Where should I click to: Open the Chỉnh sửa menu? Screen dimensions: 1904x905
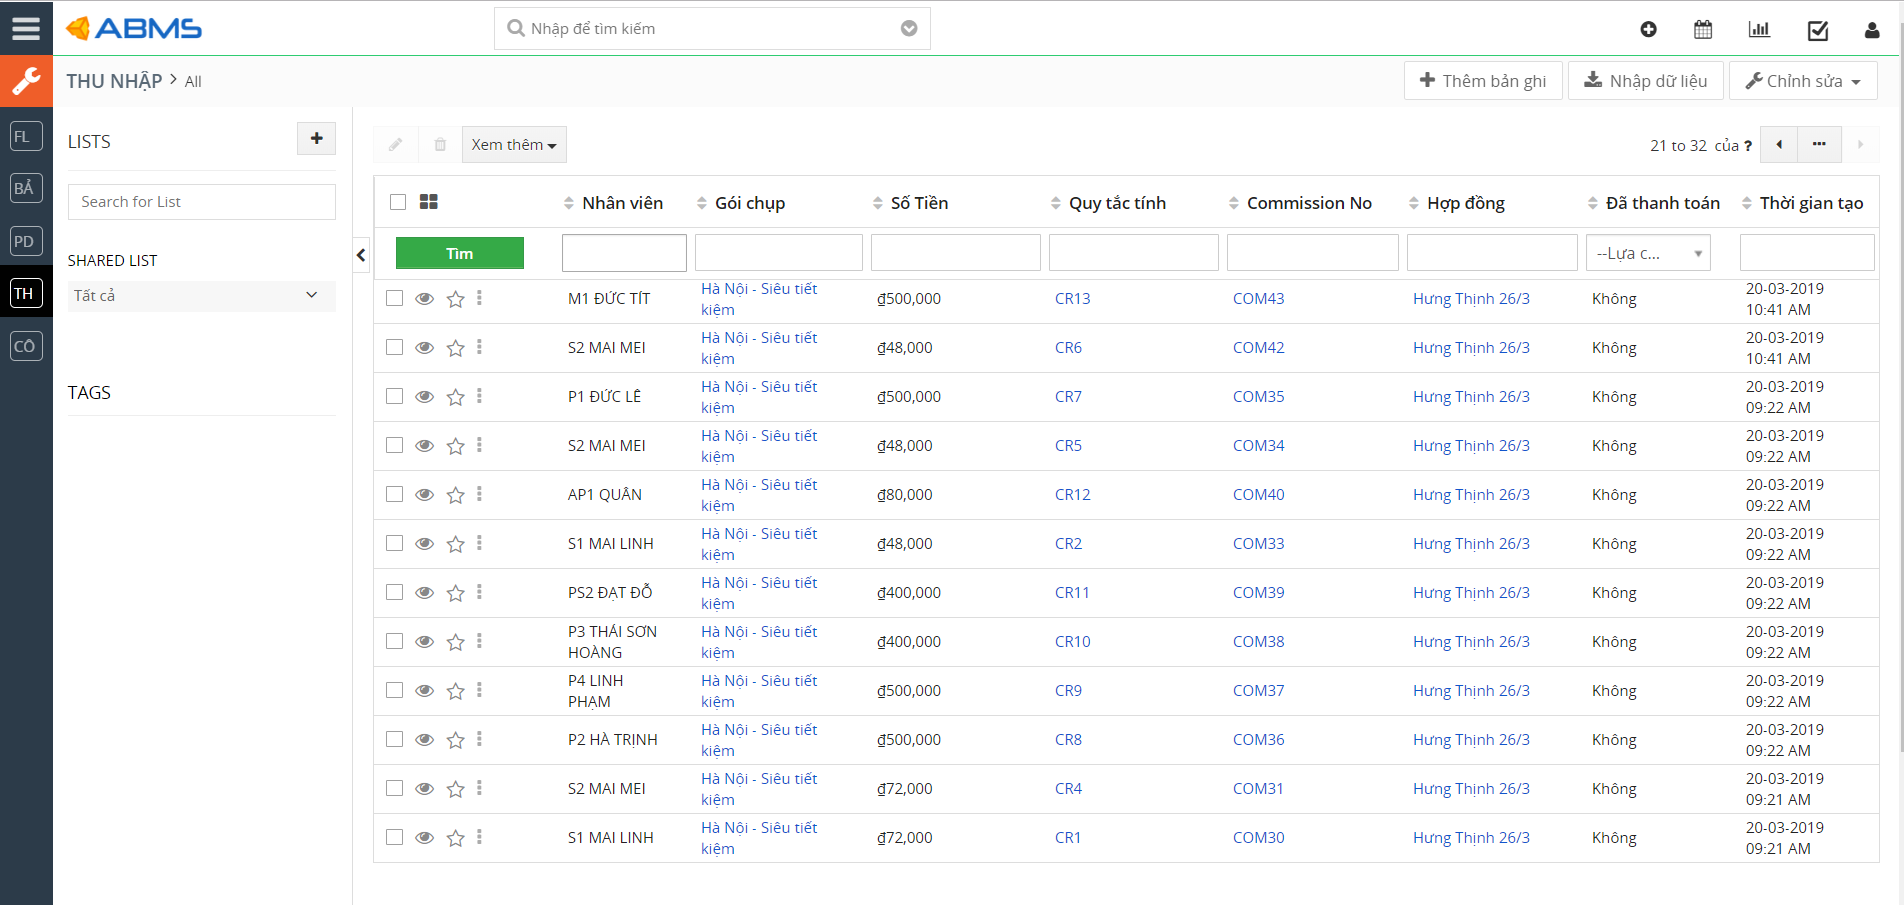click(x=1803, y=81)
